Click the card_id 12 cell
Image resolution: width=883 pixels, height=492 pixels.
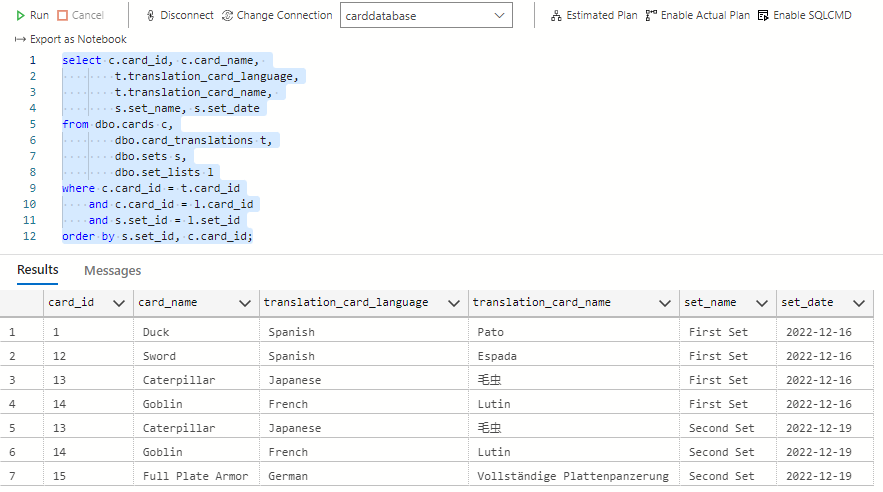88,356
